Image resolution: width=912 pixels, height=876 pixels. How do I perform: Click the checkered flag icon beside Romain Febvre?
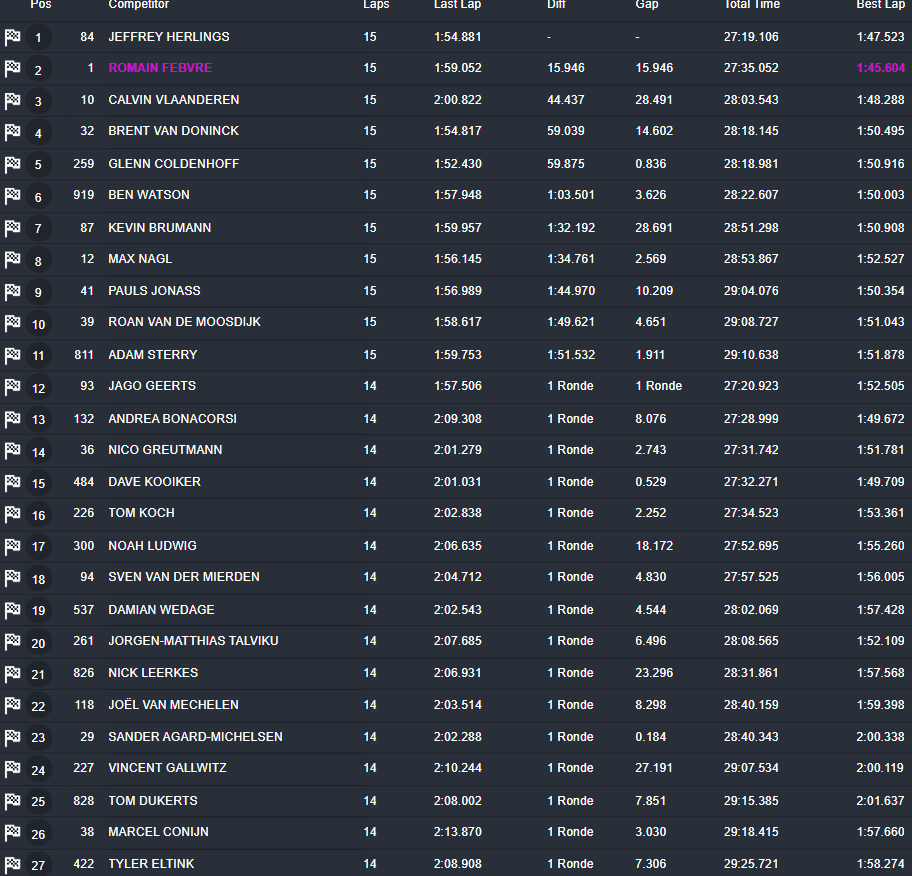pos(12,69)
